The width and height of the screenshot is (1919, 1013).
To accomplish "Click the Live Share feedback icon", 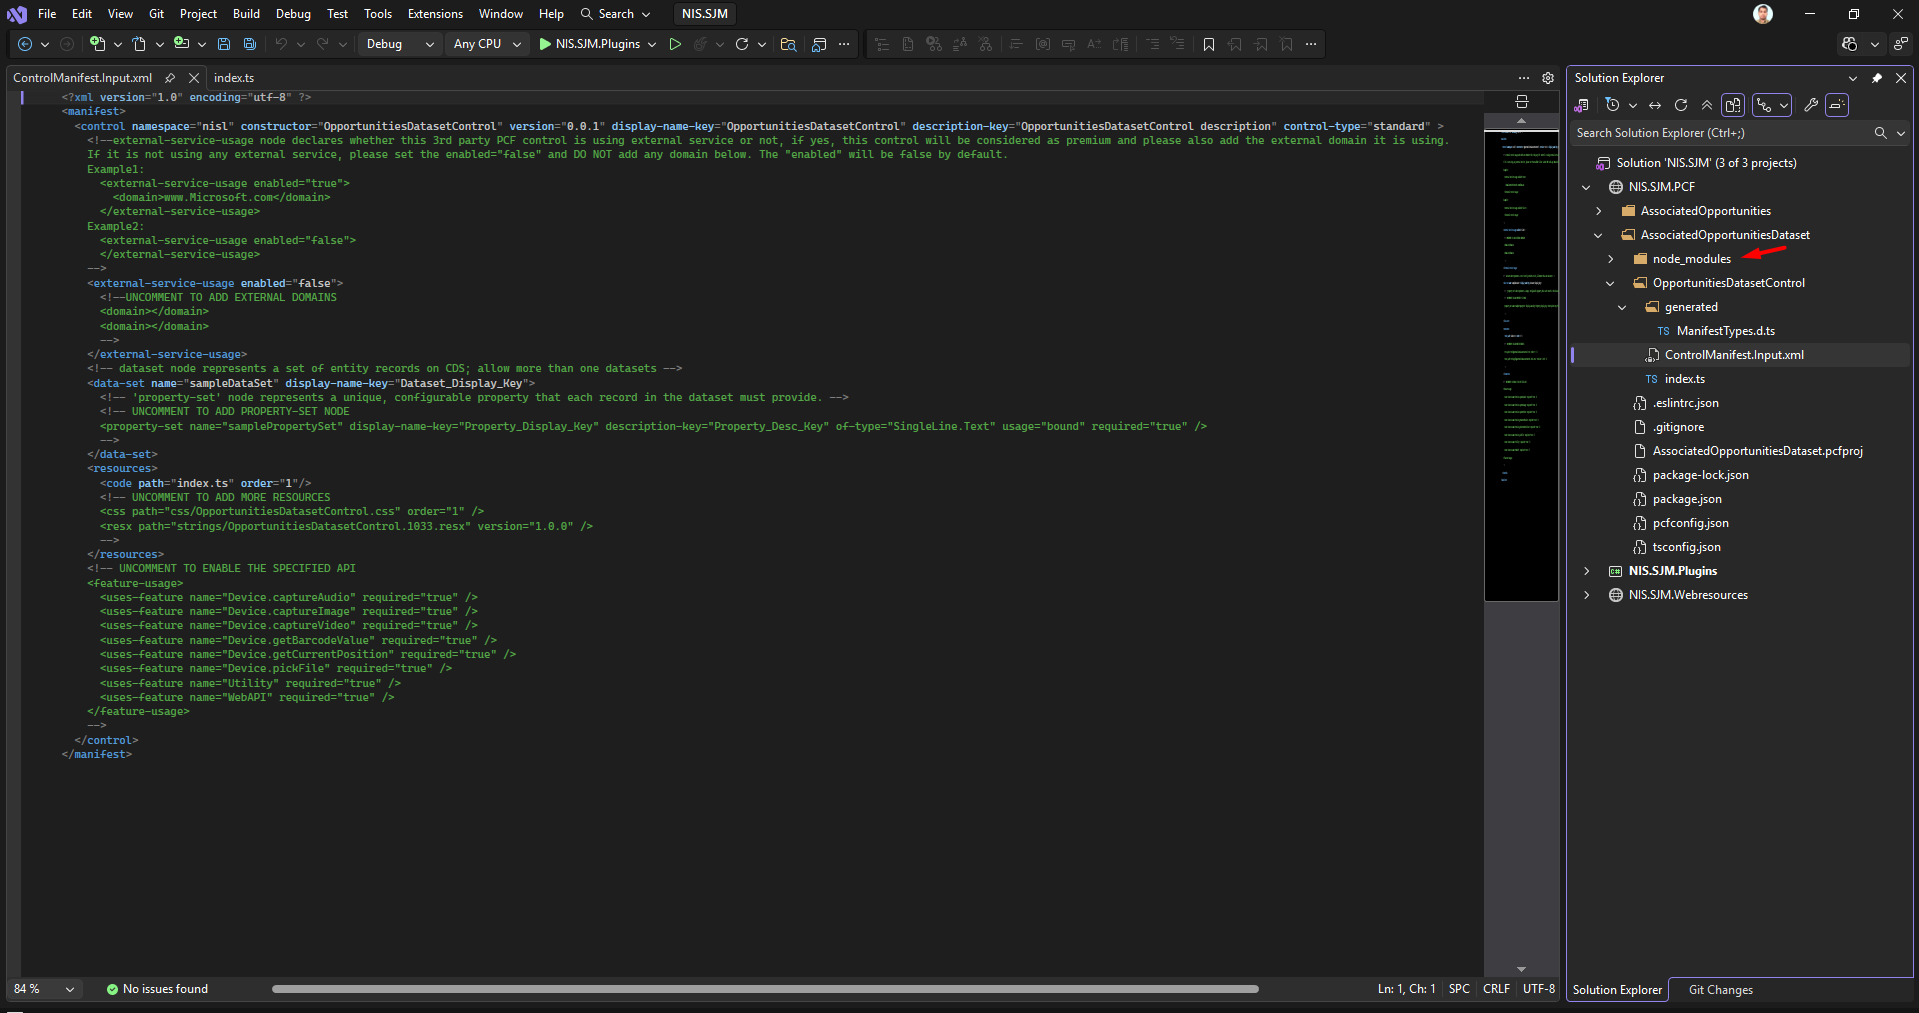I will 1900,44.
